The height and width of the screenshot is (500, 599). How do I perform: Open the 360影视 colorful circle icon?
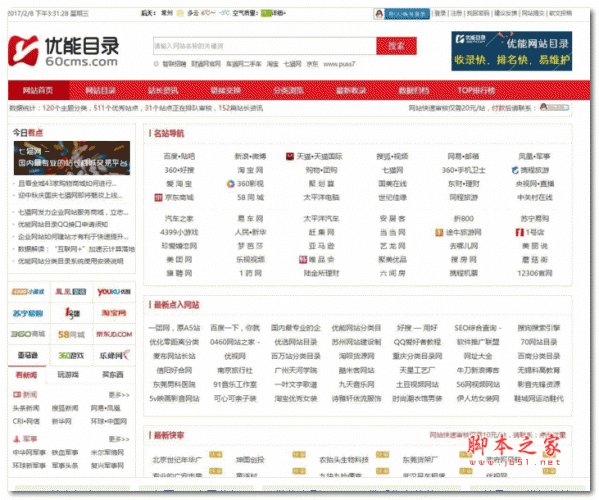(230, 184)
